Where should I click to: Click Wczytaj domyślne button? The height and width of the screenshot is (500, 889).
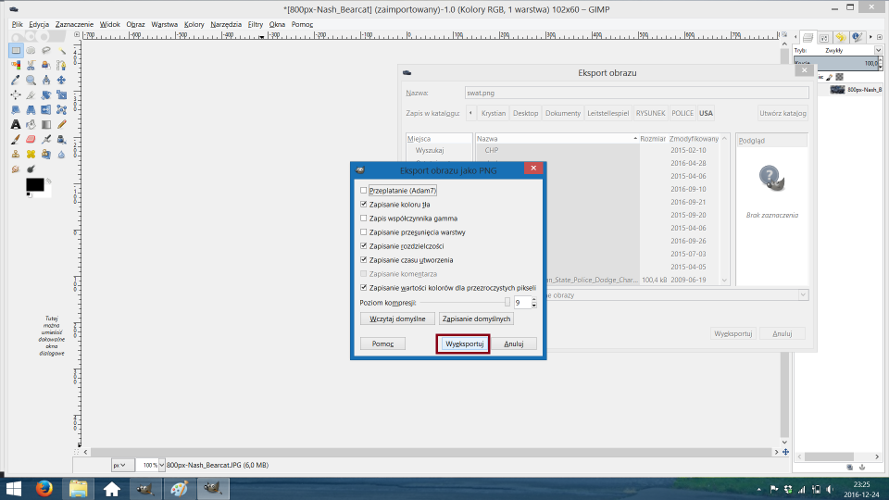397,319
